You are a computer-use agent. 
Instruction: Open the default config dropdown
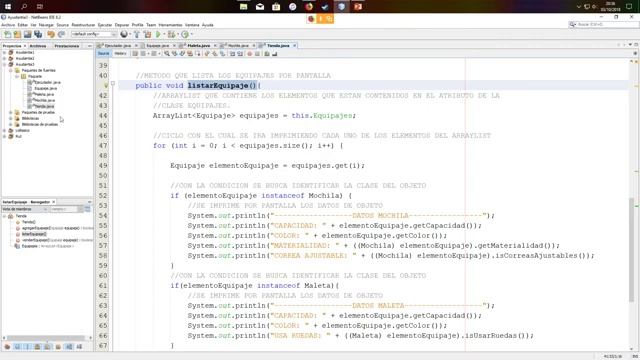94,35
